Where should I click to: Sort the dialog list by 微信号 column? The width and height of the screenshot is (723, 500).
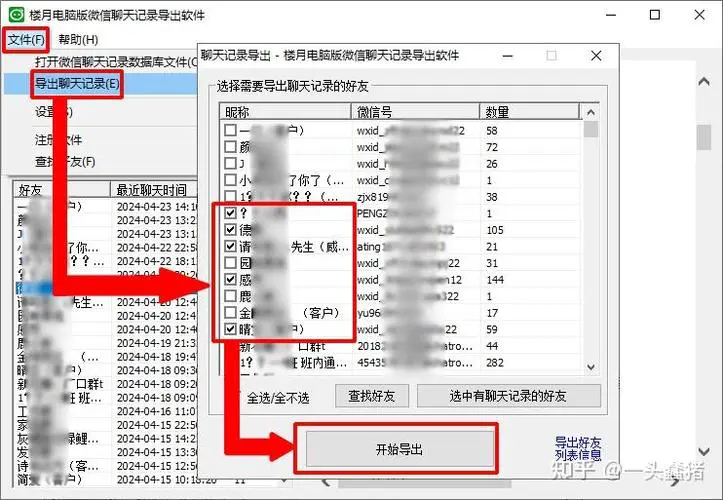[x=416, y=112]
